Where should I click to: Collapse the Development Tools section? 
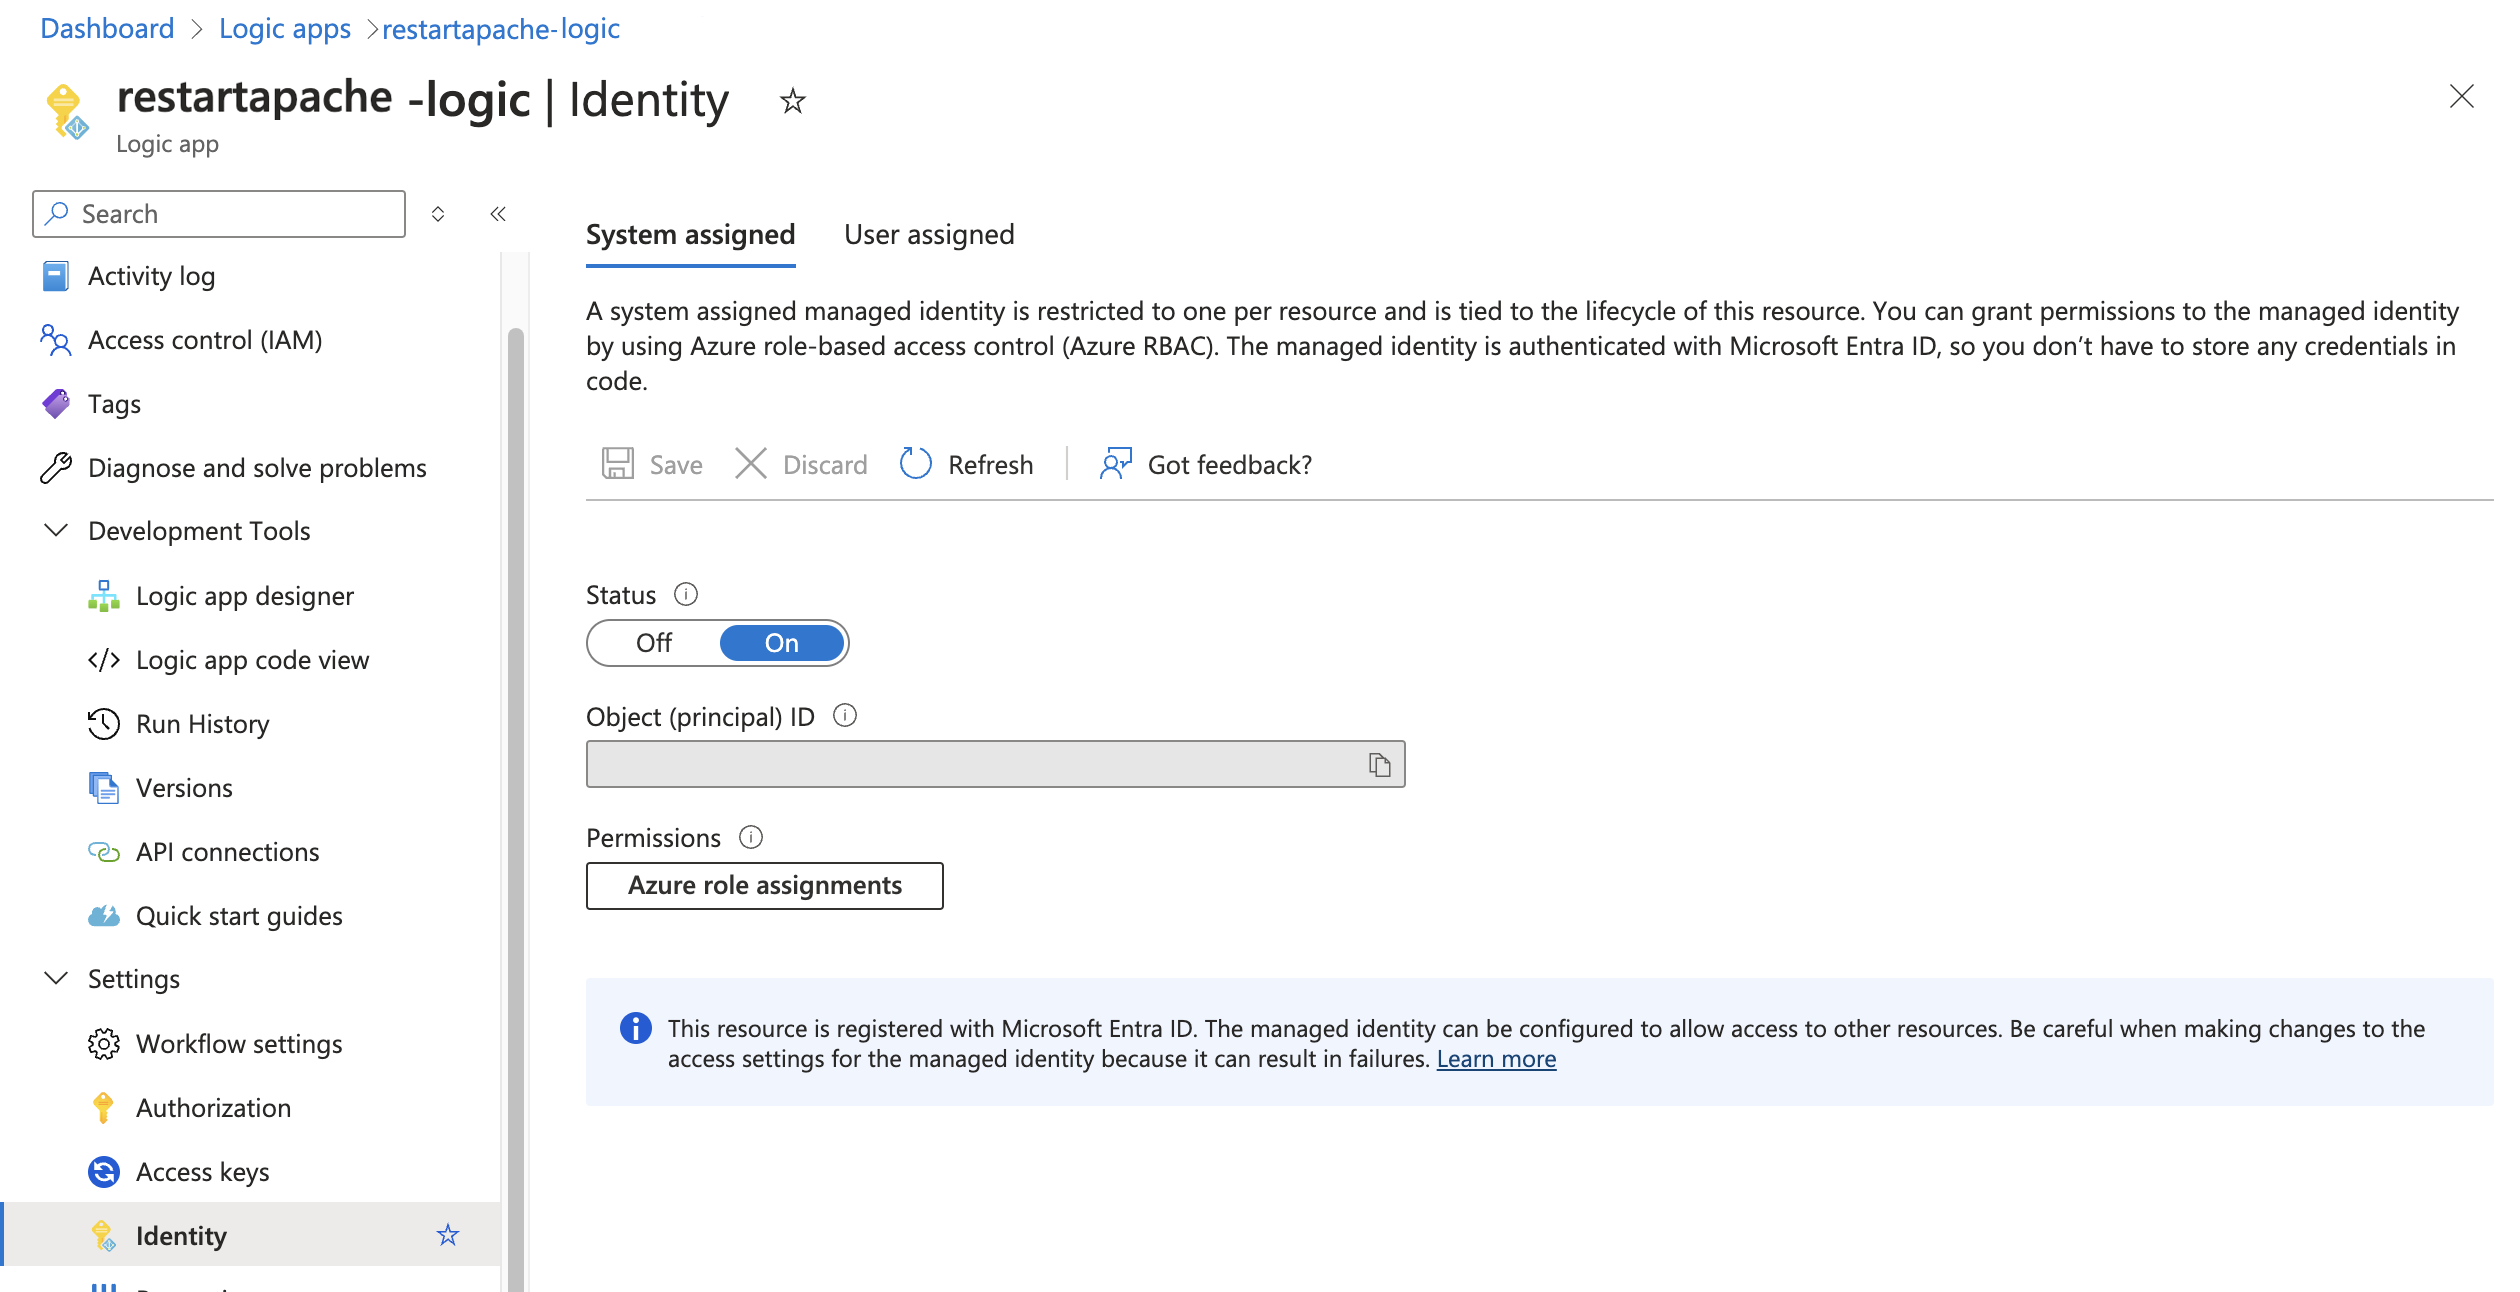[57, 531]
